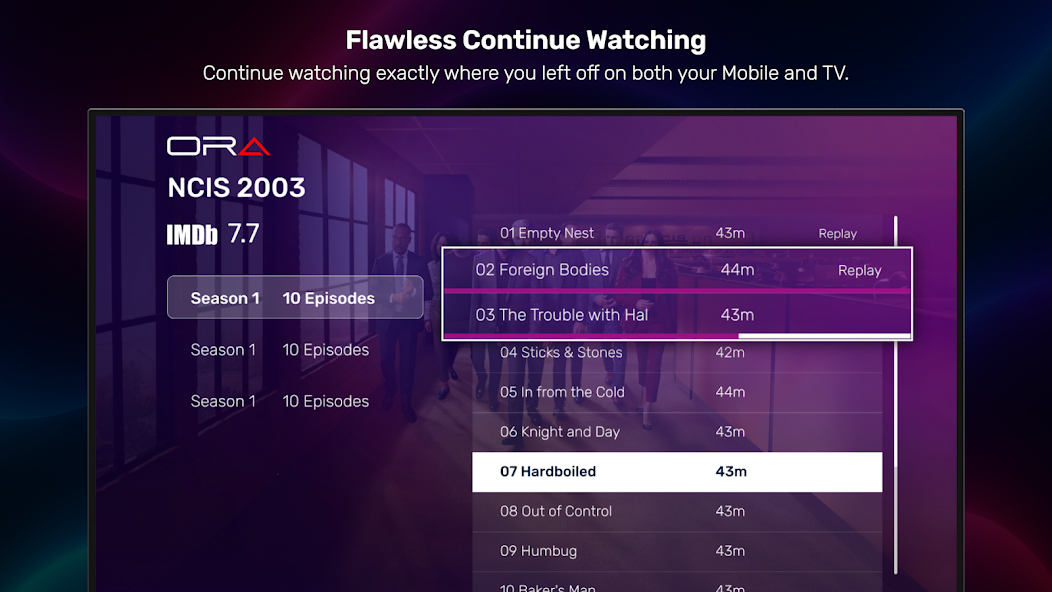This screenshot has height=592, width=1052.
Task: Replay episode 01 Empty Nest
Action: click(x=837, y=234)
